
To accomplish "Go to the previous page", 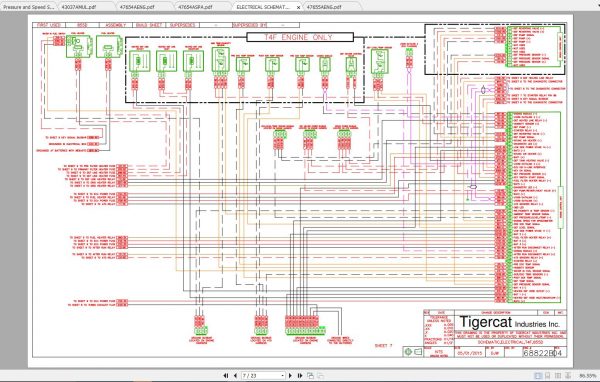I will (x=235, y=376).
